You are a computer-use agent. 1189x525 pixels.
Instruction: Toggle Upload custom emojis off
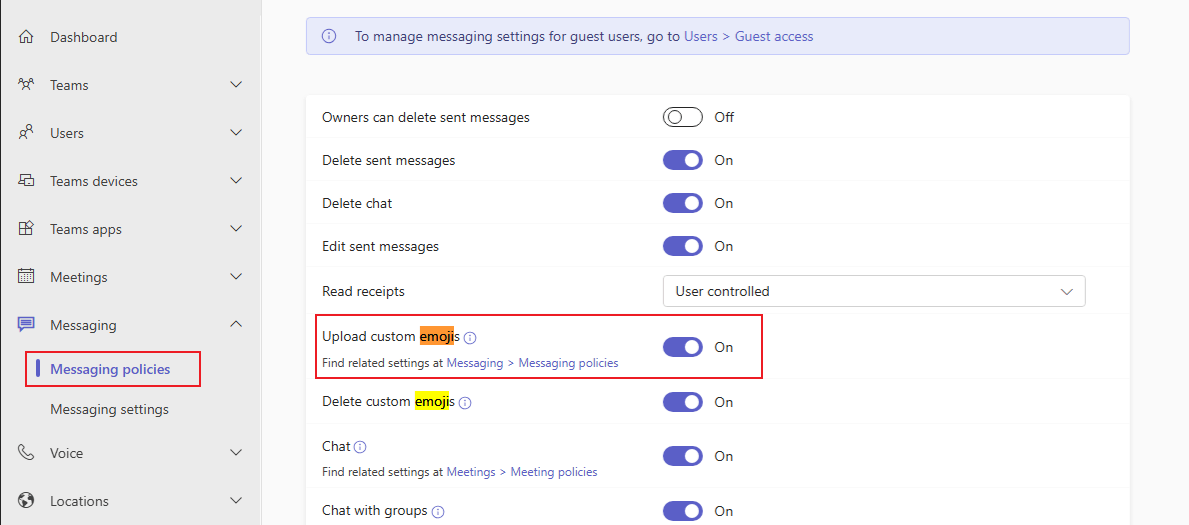pos(682,347)
